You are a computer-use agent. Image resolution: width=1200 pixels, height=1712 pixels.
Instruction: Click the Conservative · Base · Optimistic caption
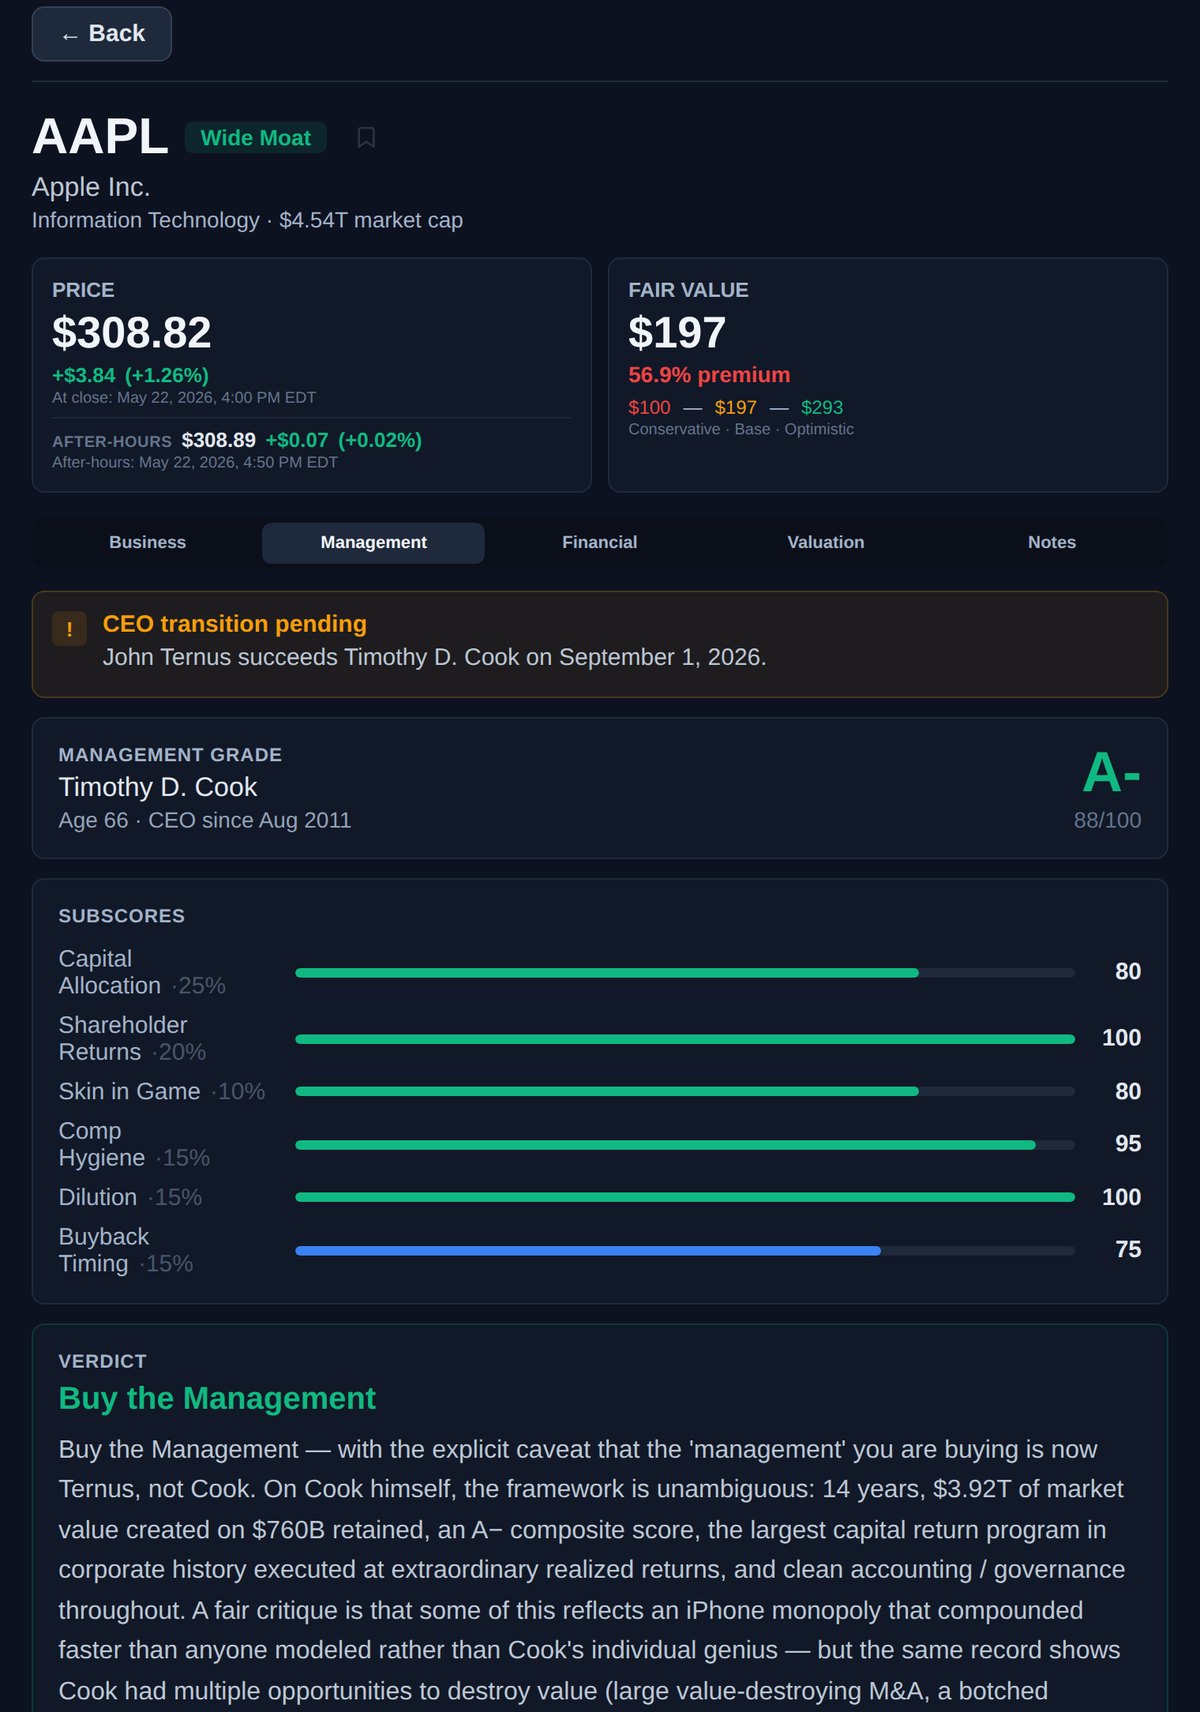(741, 429)
